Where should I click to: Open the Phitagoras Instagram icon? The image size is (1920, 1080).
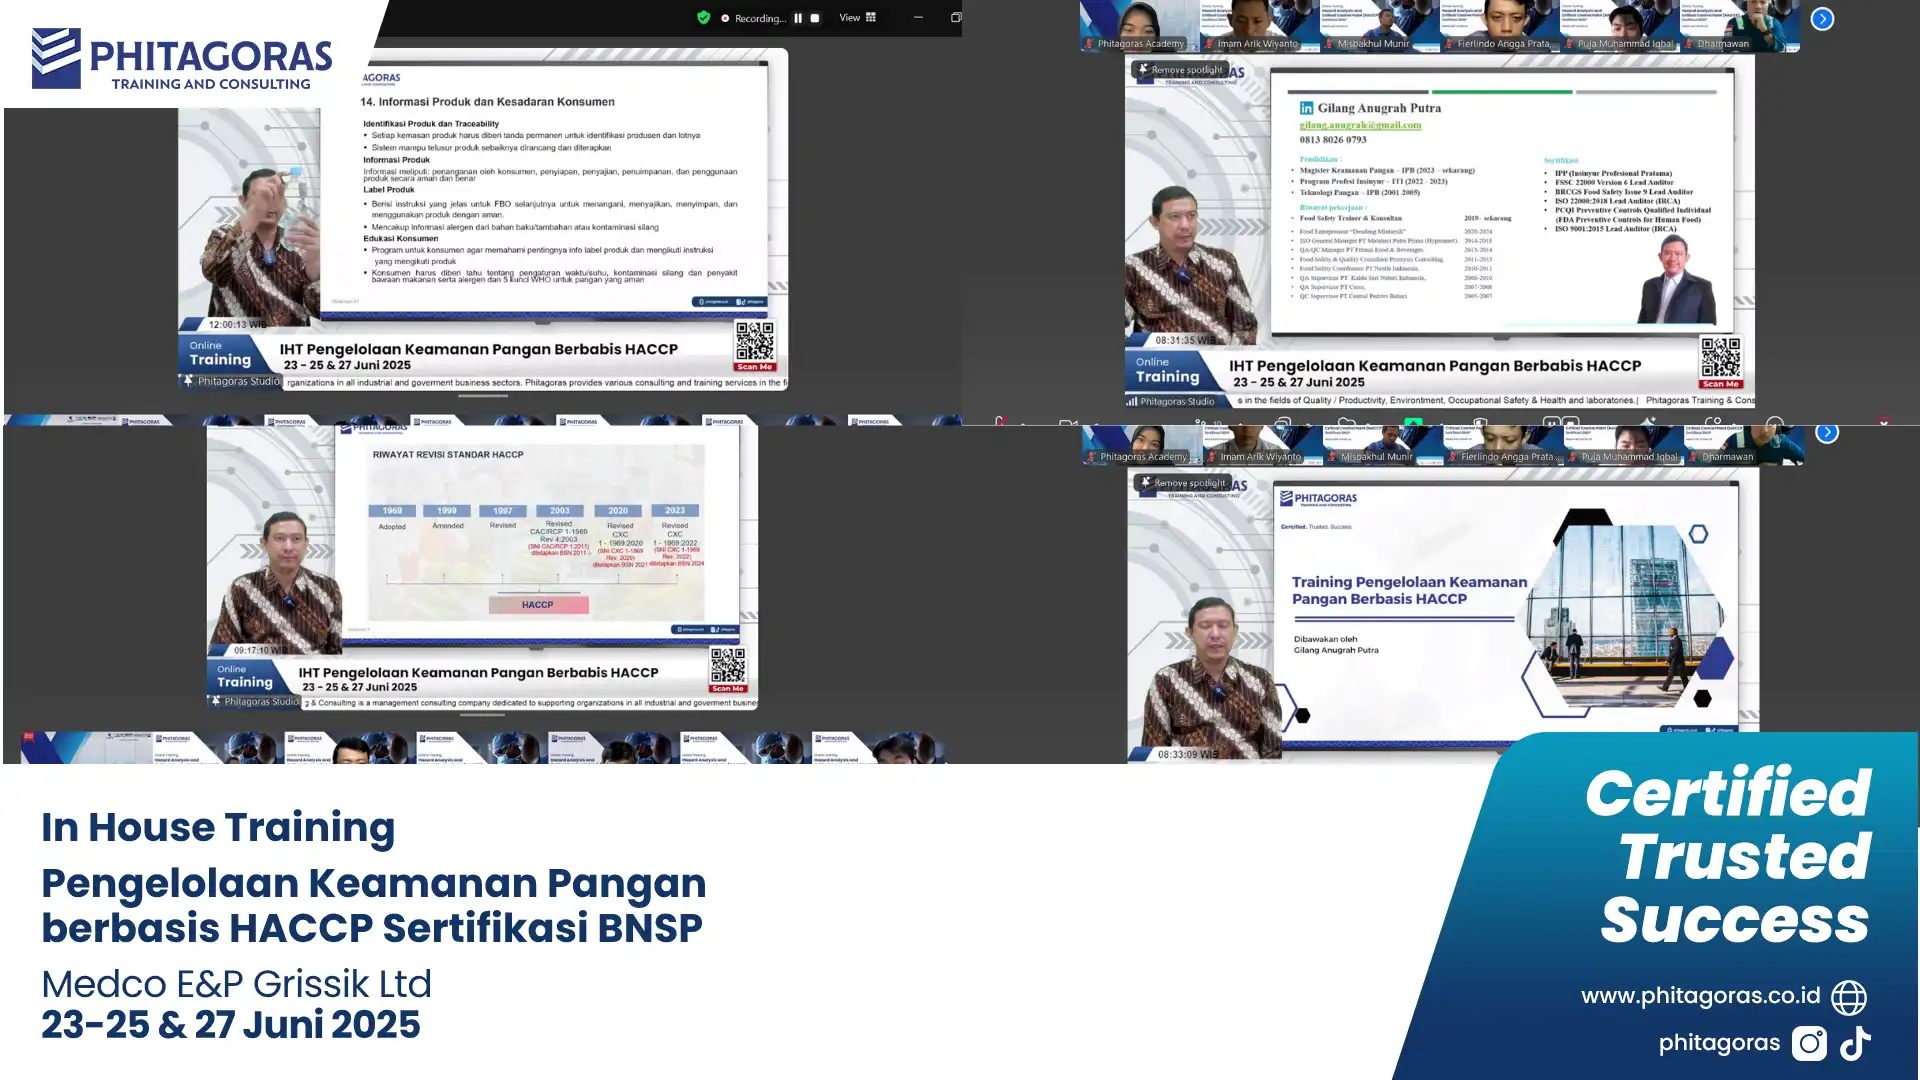pyautogui.click(x=1809, y=1043)
